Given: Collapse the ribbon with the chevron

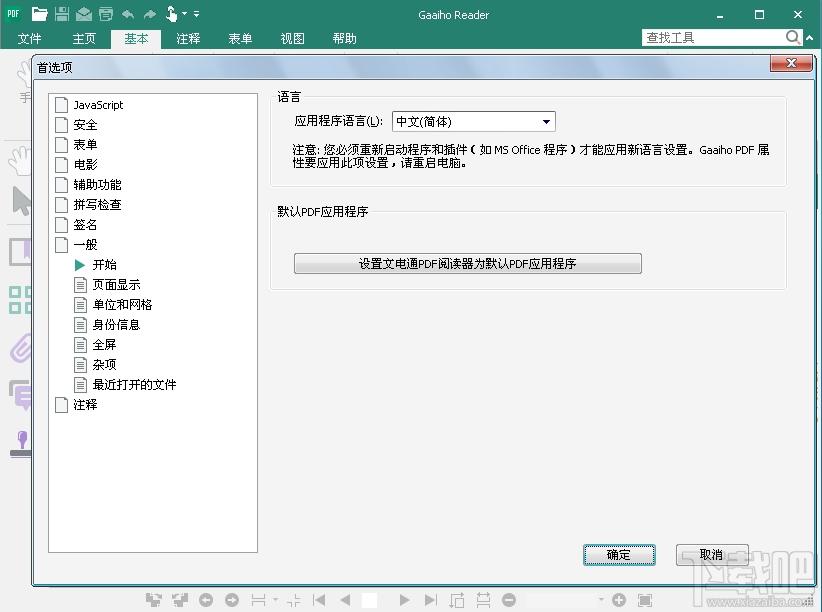Looking at the screenshot, I should click(809, 38).
